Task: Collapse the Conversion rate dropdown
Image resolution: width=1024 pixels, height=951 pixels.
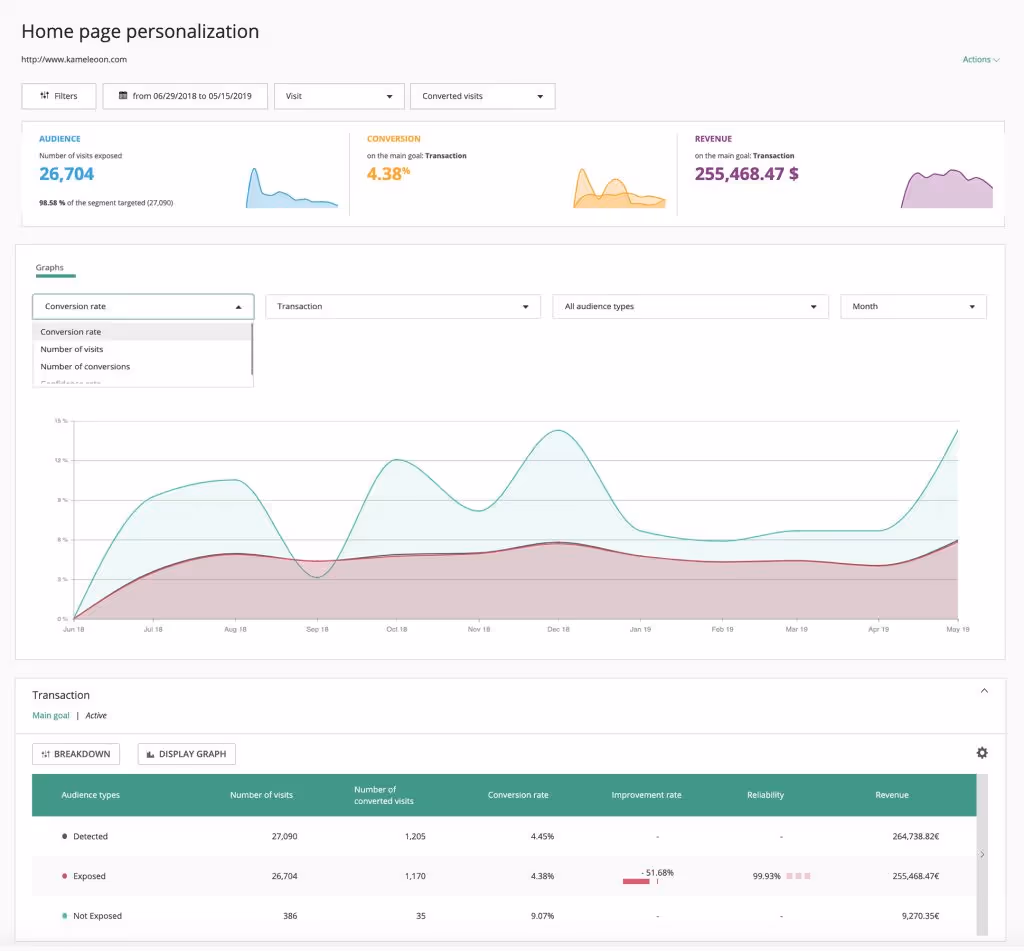Action: (x=143, y=306)
